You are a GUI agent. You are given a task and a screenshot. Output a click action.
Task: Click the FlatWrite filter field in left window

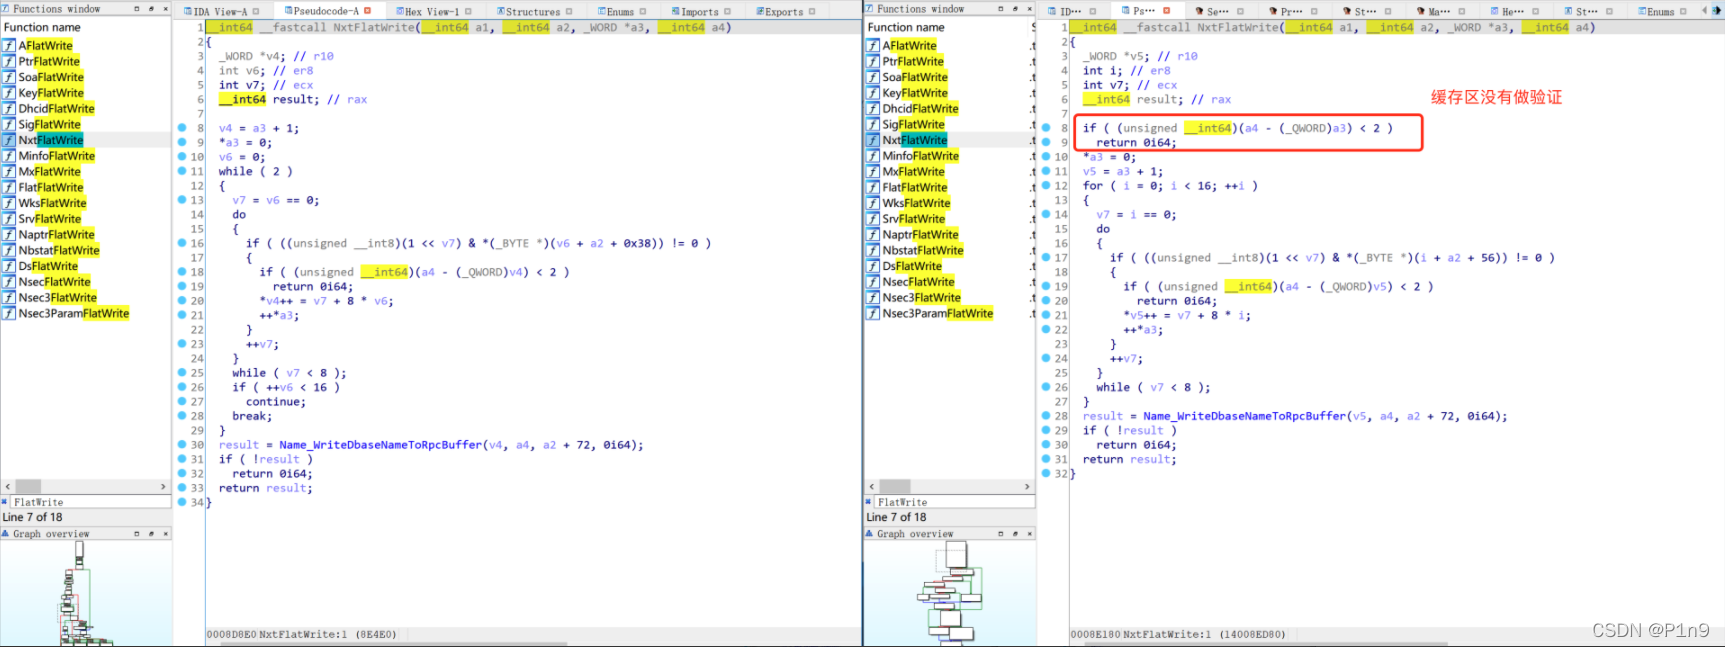point(91,502)
